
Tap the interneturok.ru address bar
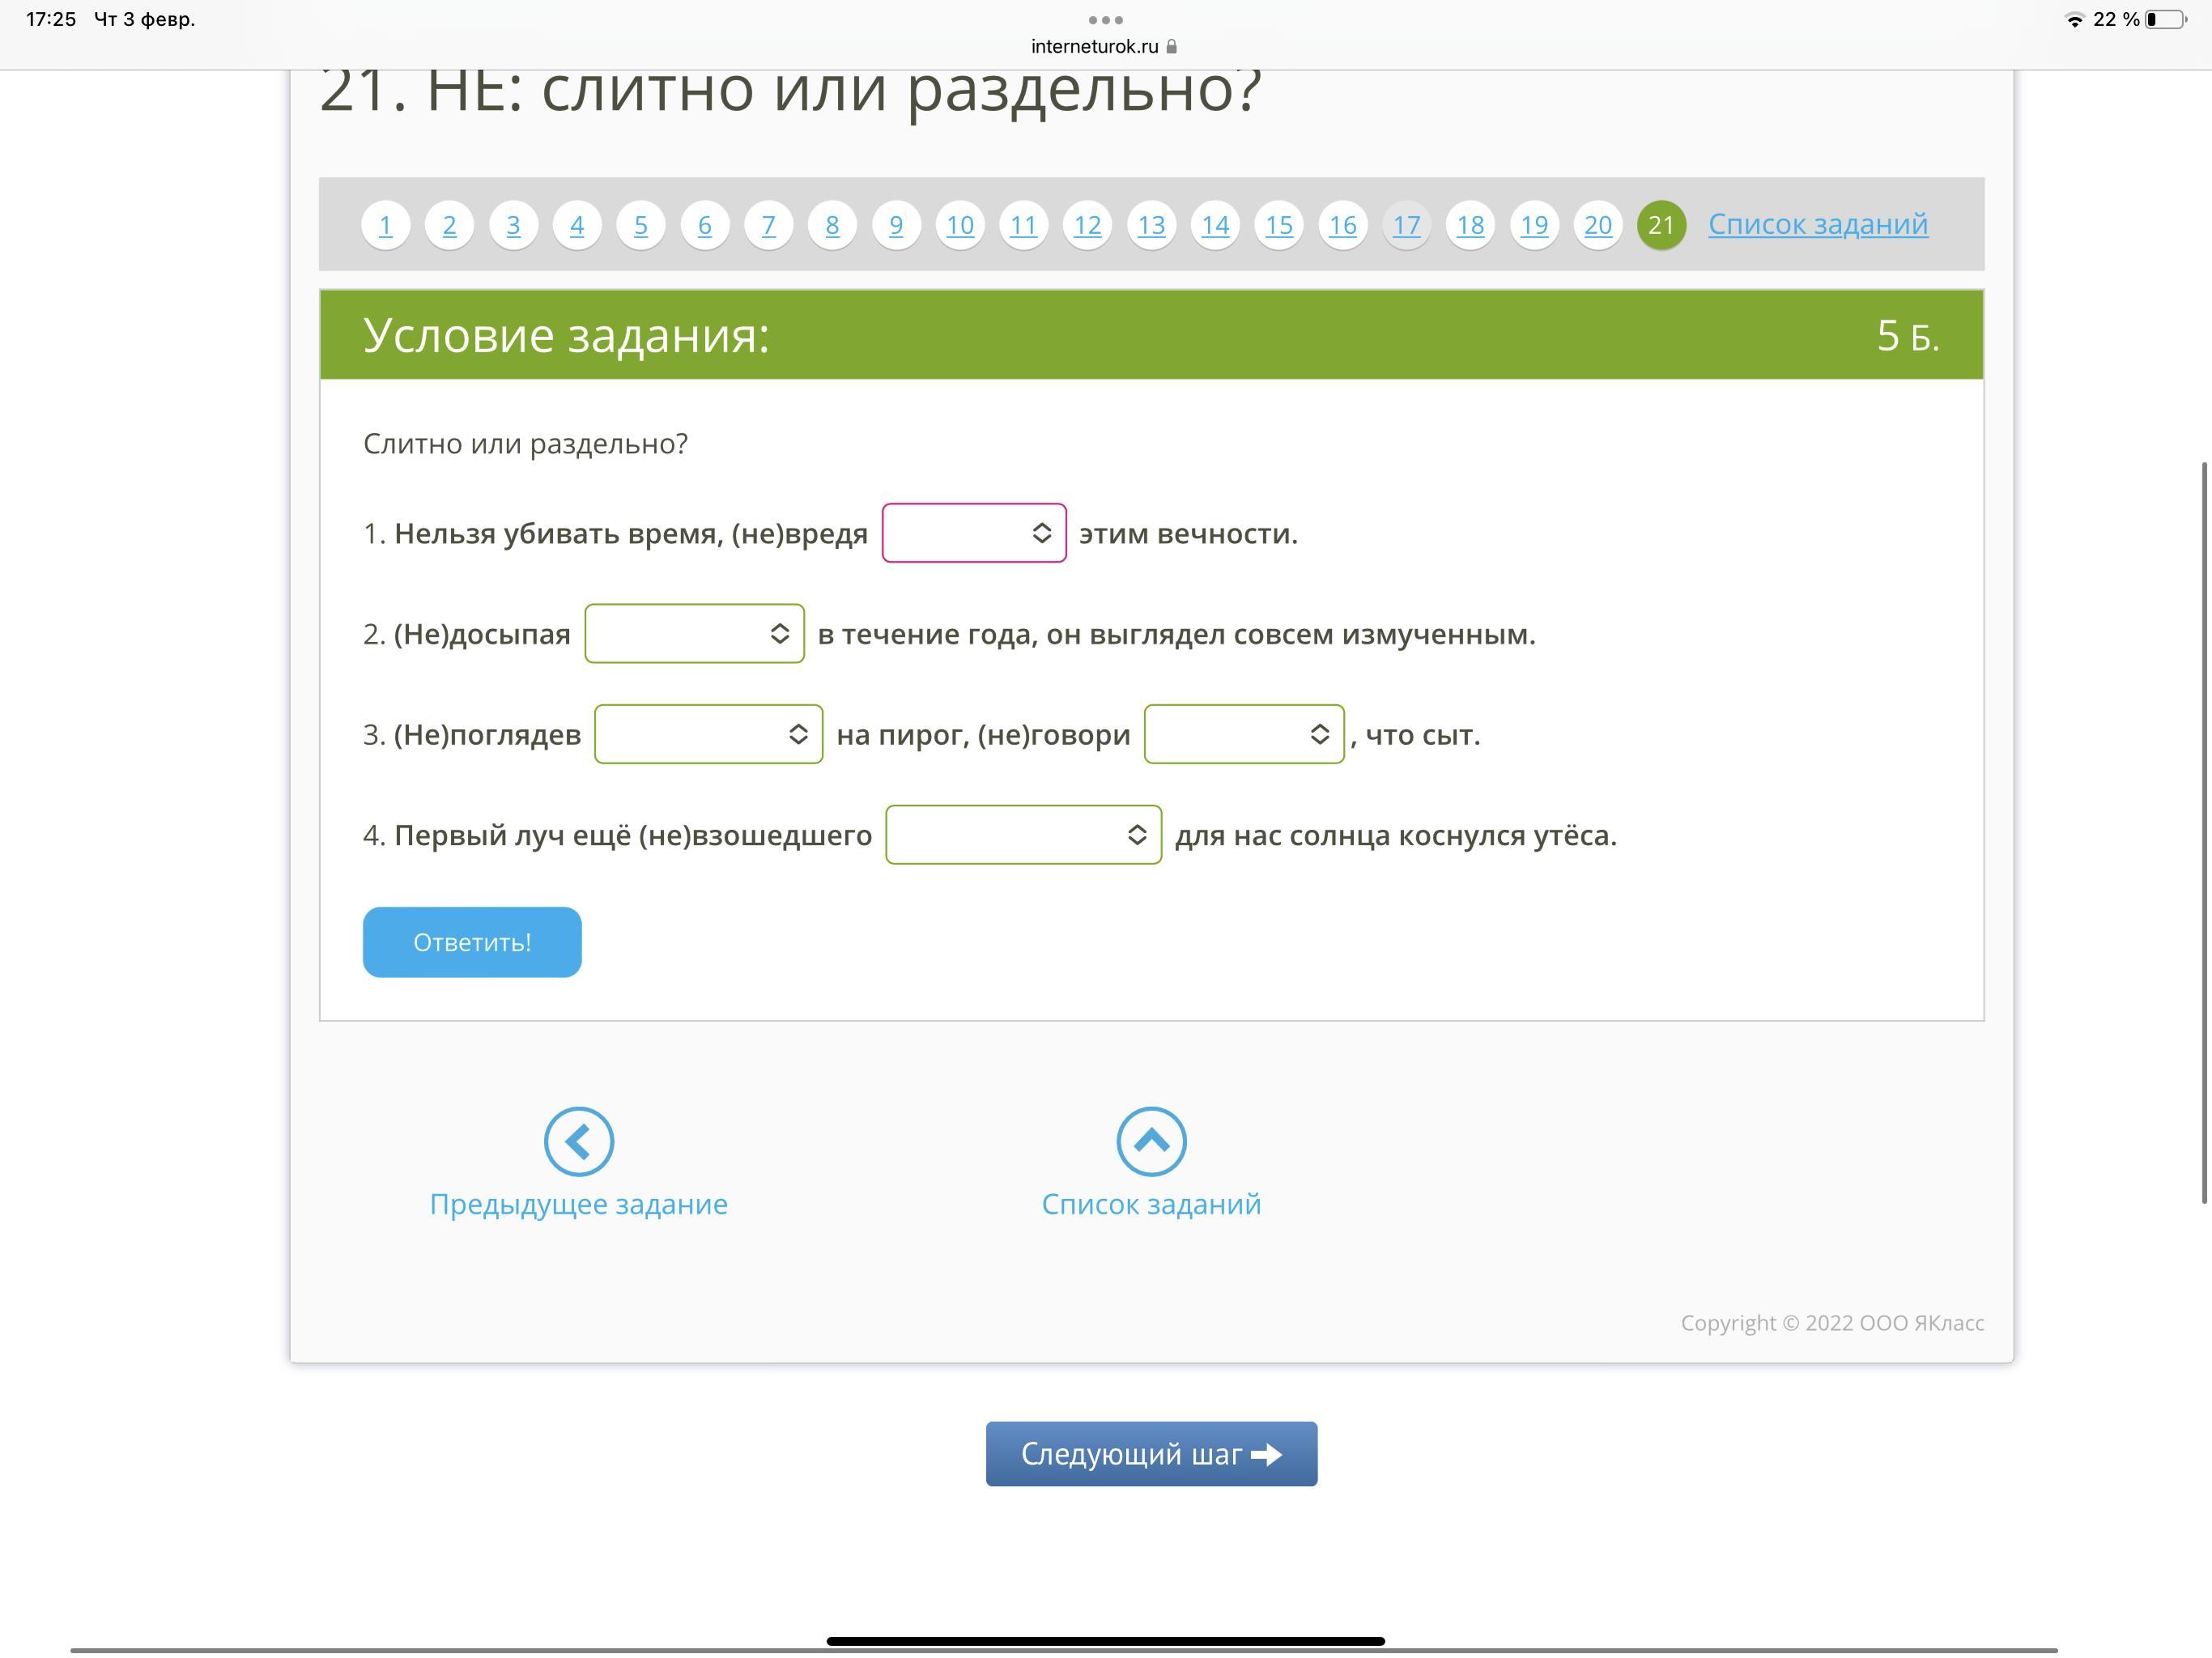[1095, 47]
